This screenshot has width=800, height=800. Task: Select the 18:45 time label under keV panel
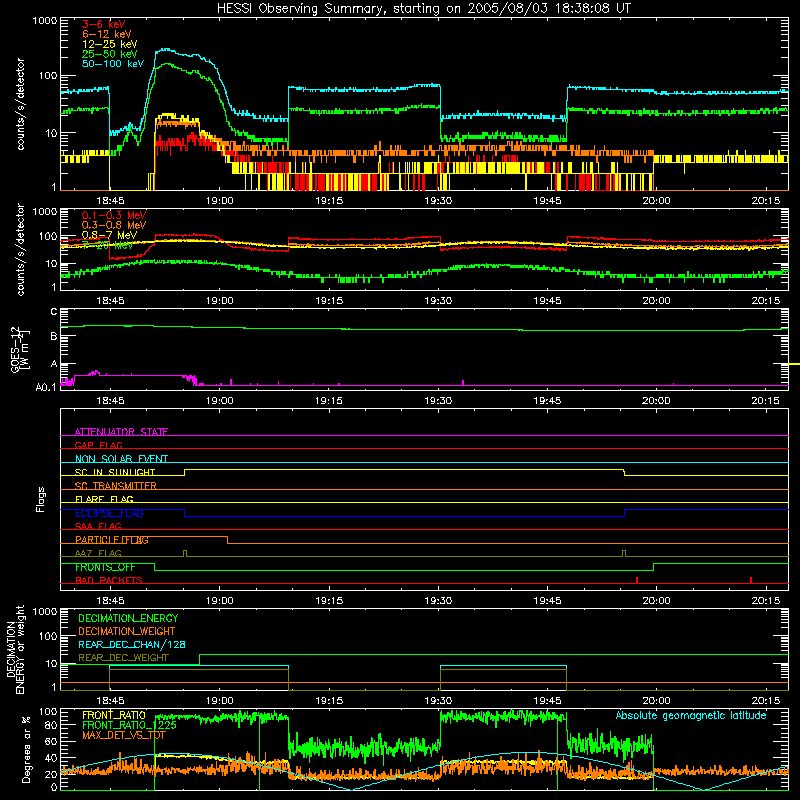[110, 201]
